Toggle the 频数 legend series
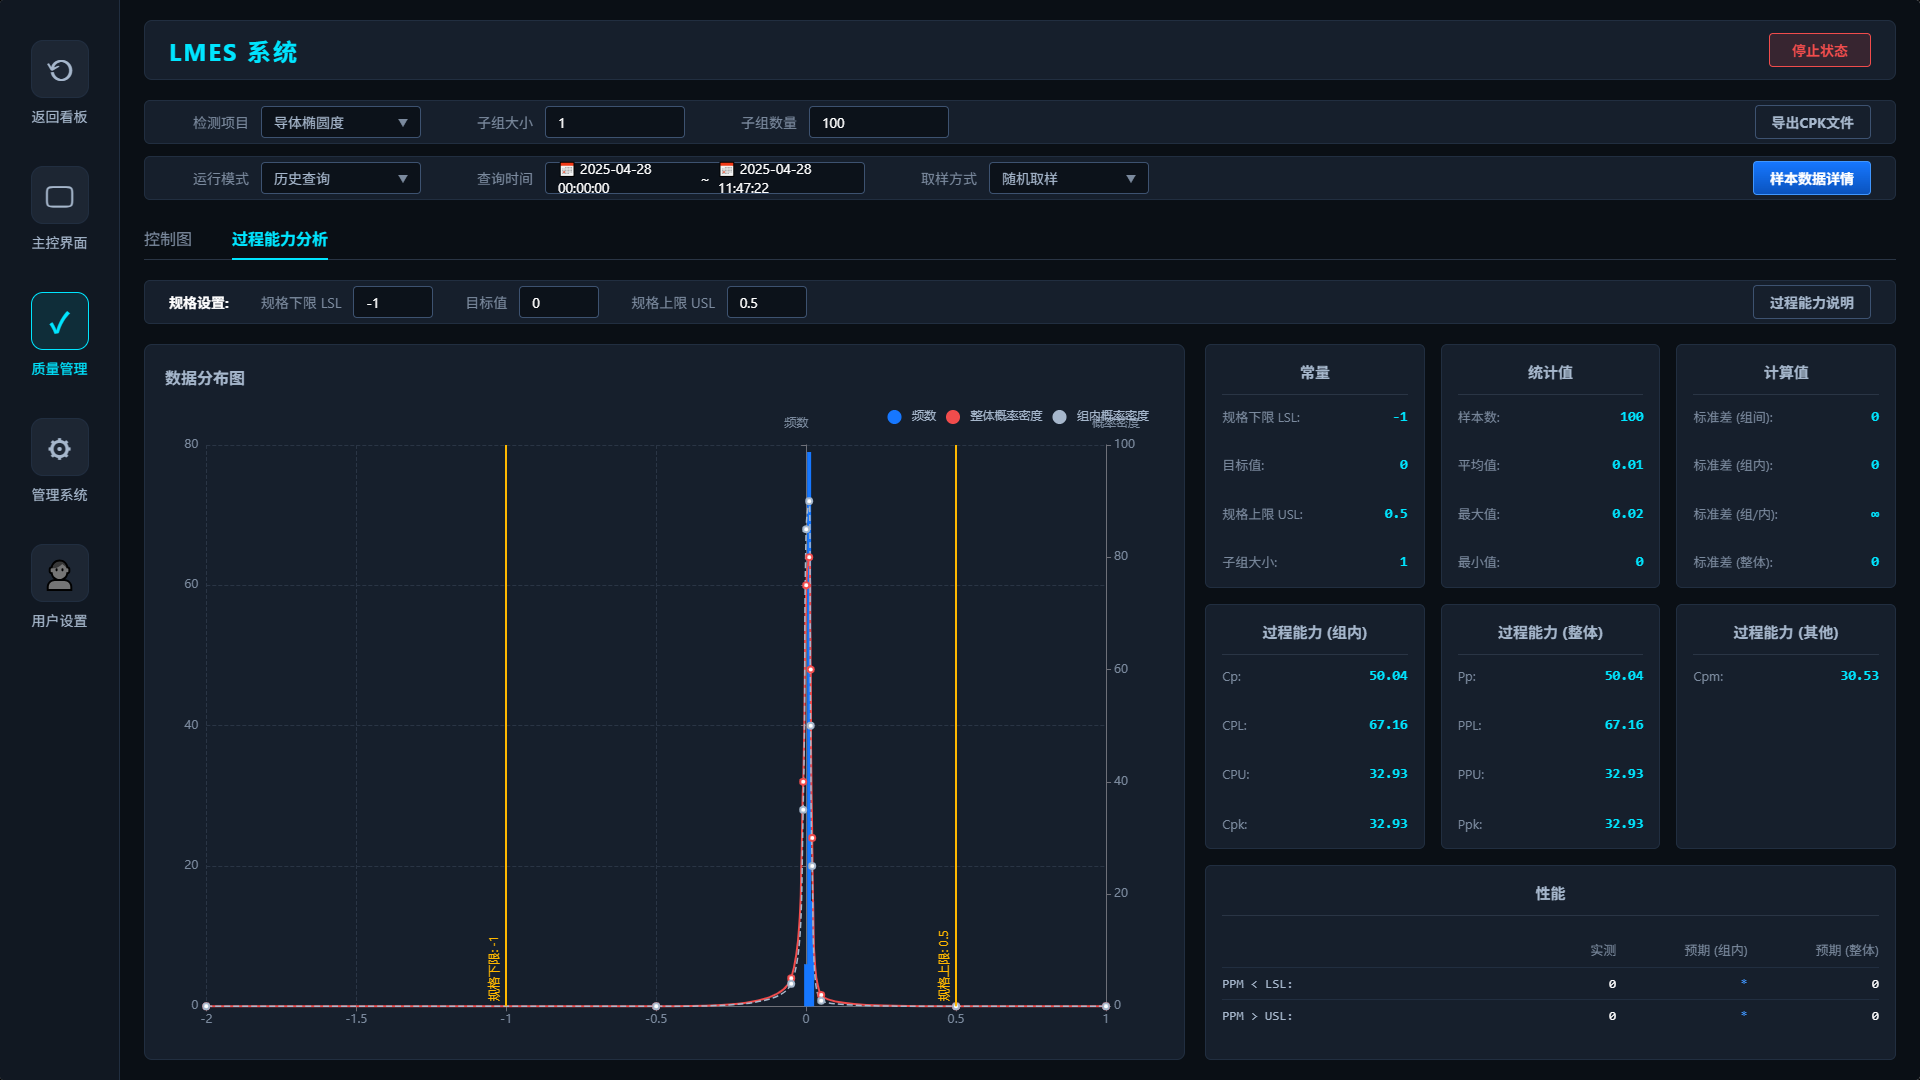 [911, 416]
